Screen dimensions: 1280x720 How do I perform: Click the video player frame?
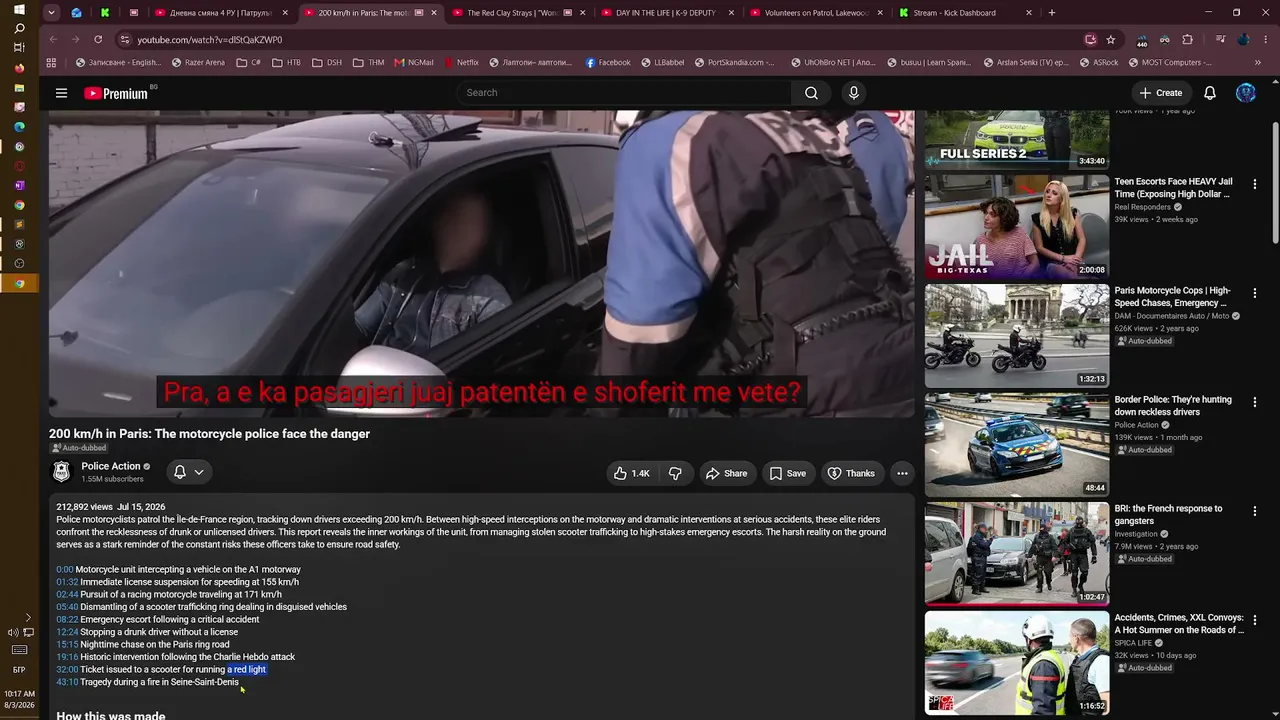tap(481, 264)
